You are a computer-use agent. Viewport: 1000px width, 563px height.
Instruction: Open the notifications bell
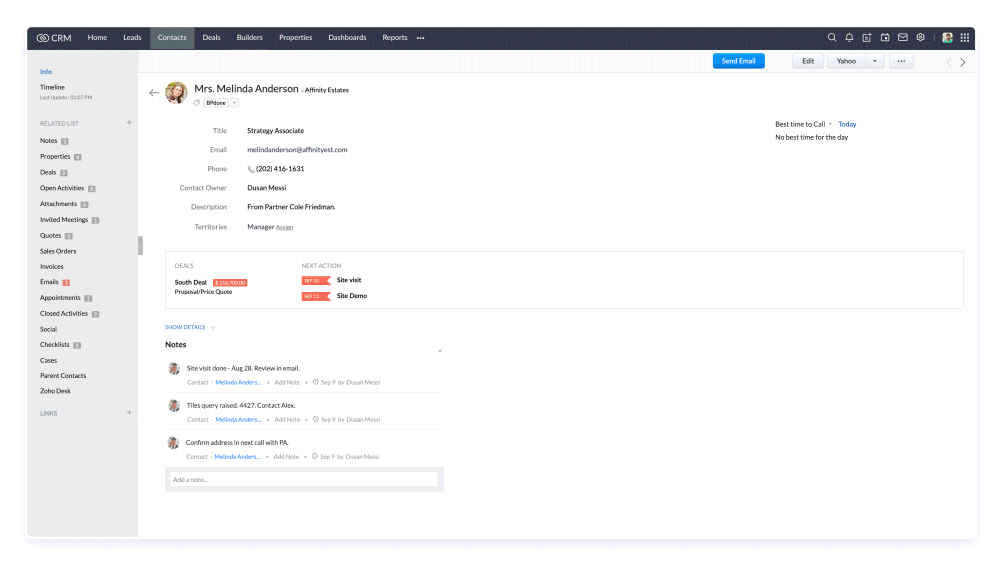(849, 38)
